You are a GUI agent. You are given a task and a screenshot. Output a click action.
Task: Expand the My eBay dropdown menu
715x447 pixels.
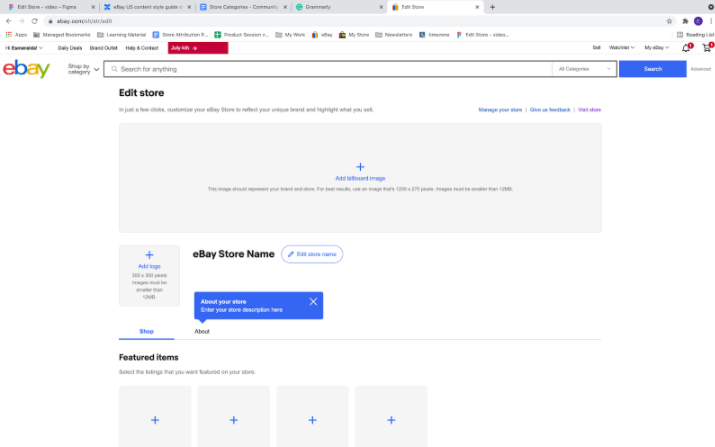[656, 47]
